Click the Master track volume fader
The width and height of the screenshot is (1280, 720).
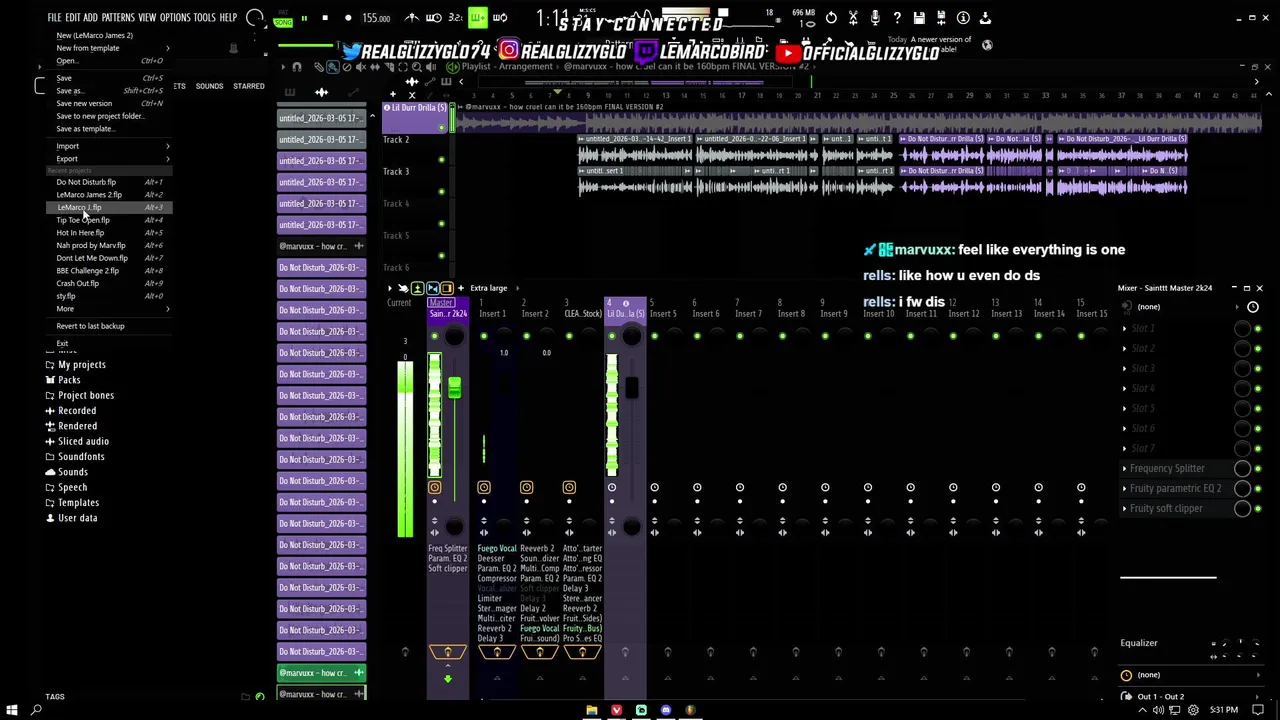click(x=454, y=388)
